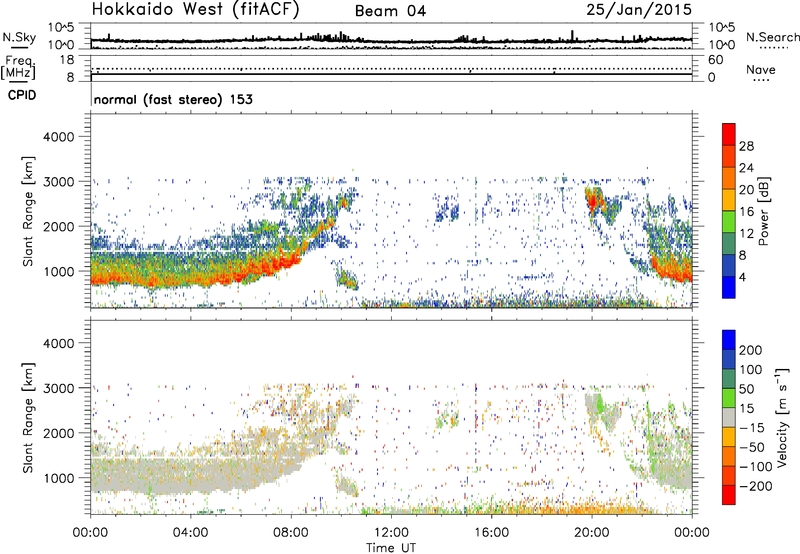Screen dimensions: 800x554
Task: Click the '3000' tick on velocity panel
Action: pos(59,388)
